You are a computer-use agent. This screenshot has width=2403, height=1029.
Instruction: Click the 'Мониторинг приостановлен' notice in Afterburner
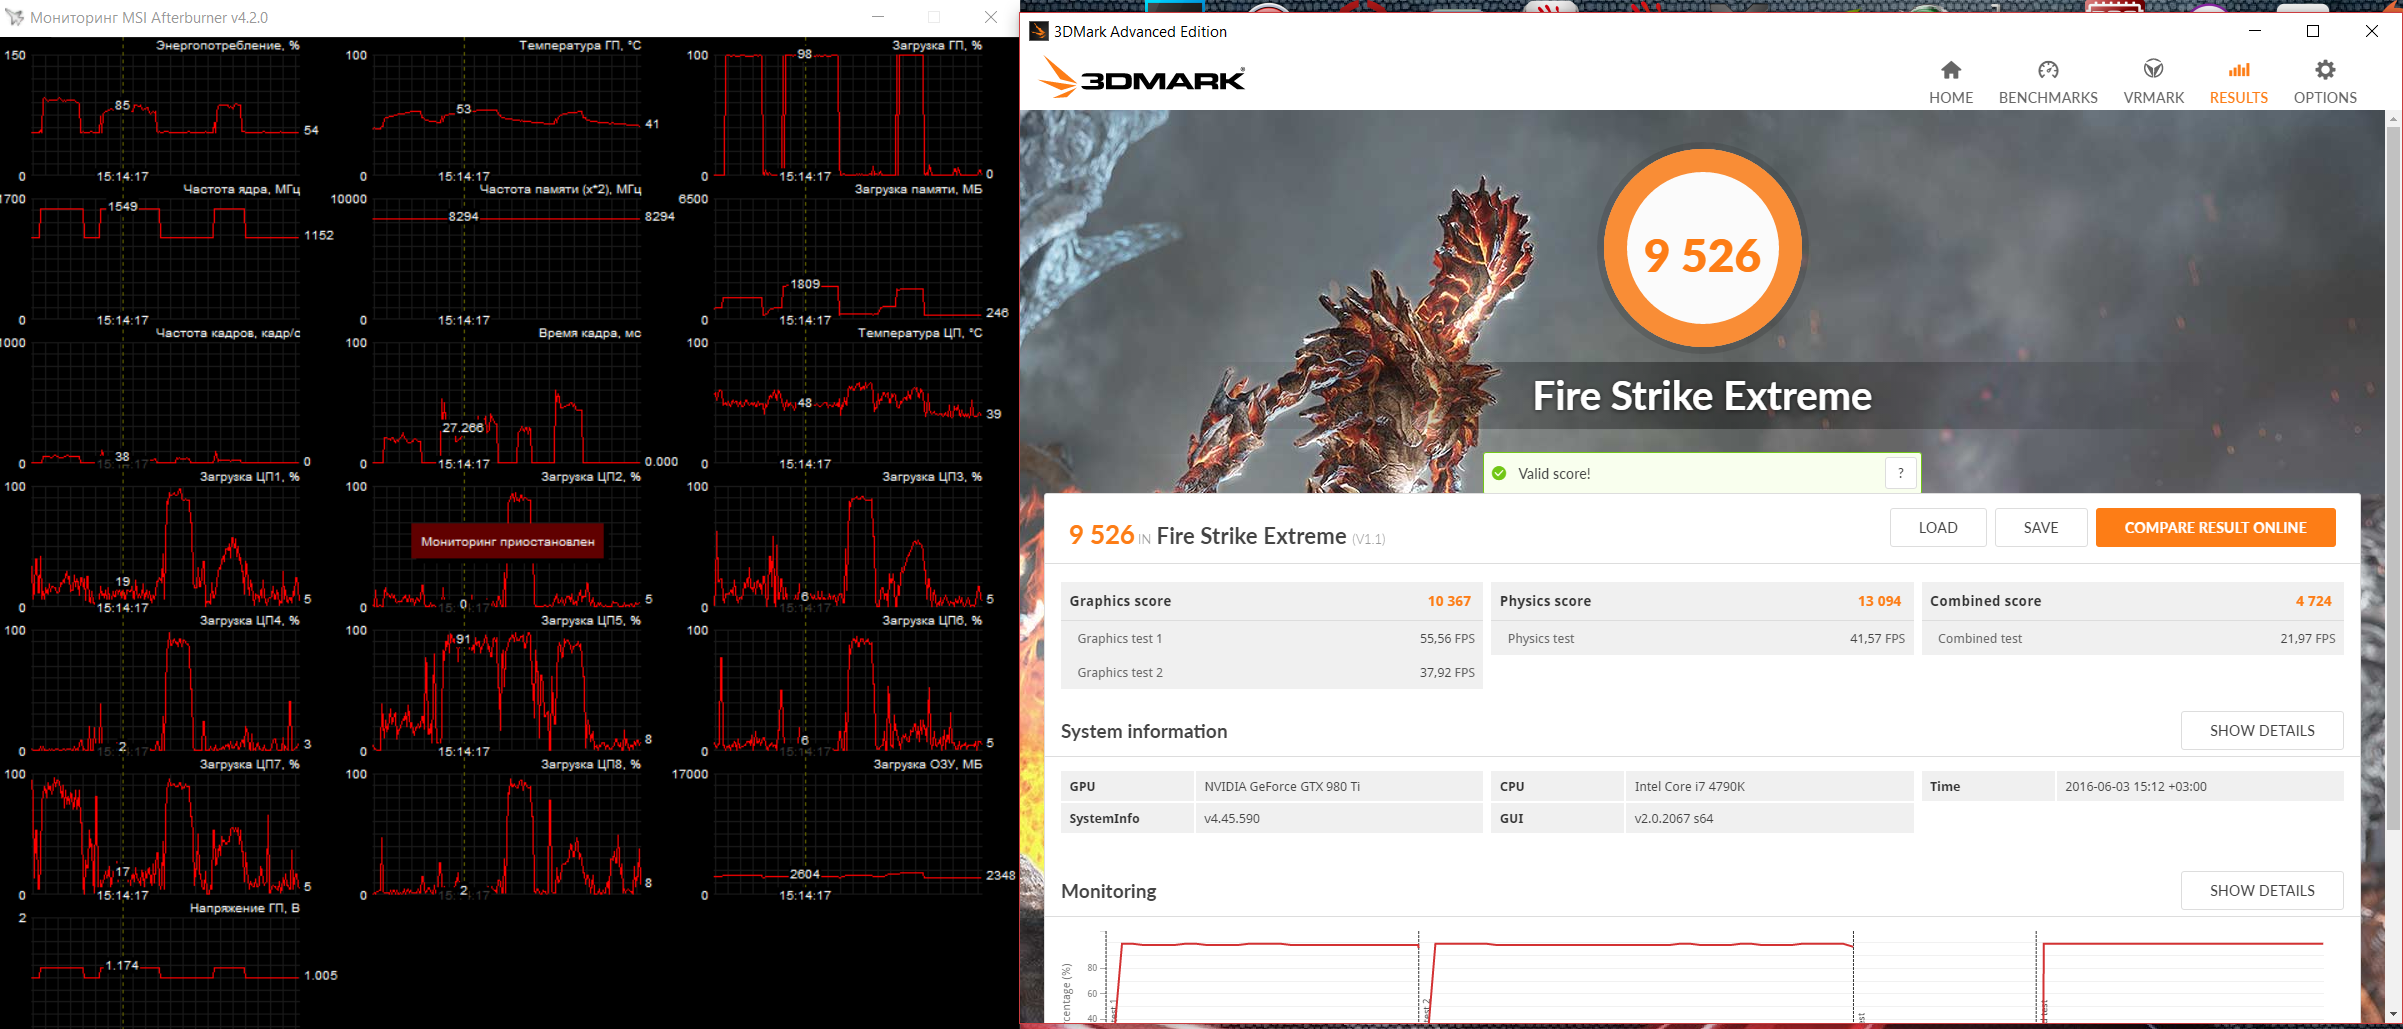click(507, 542)
